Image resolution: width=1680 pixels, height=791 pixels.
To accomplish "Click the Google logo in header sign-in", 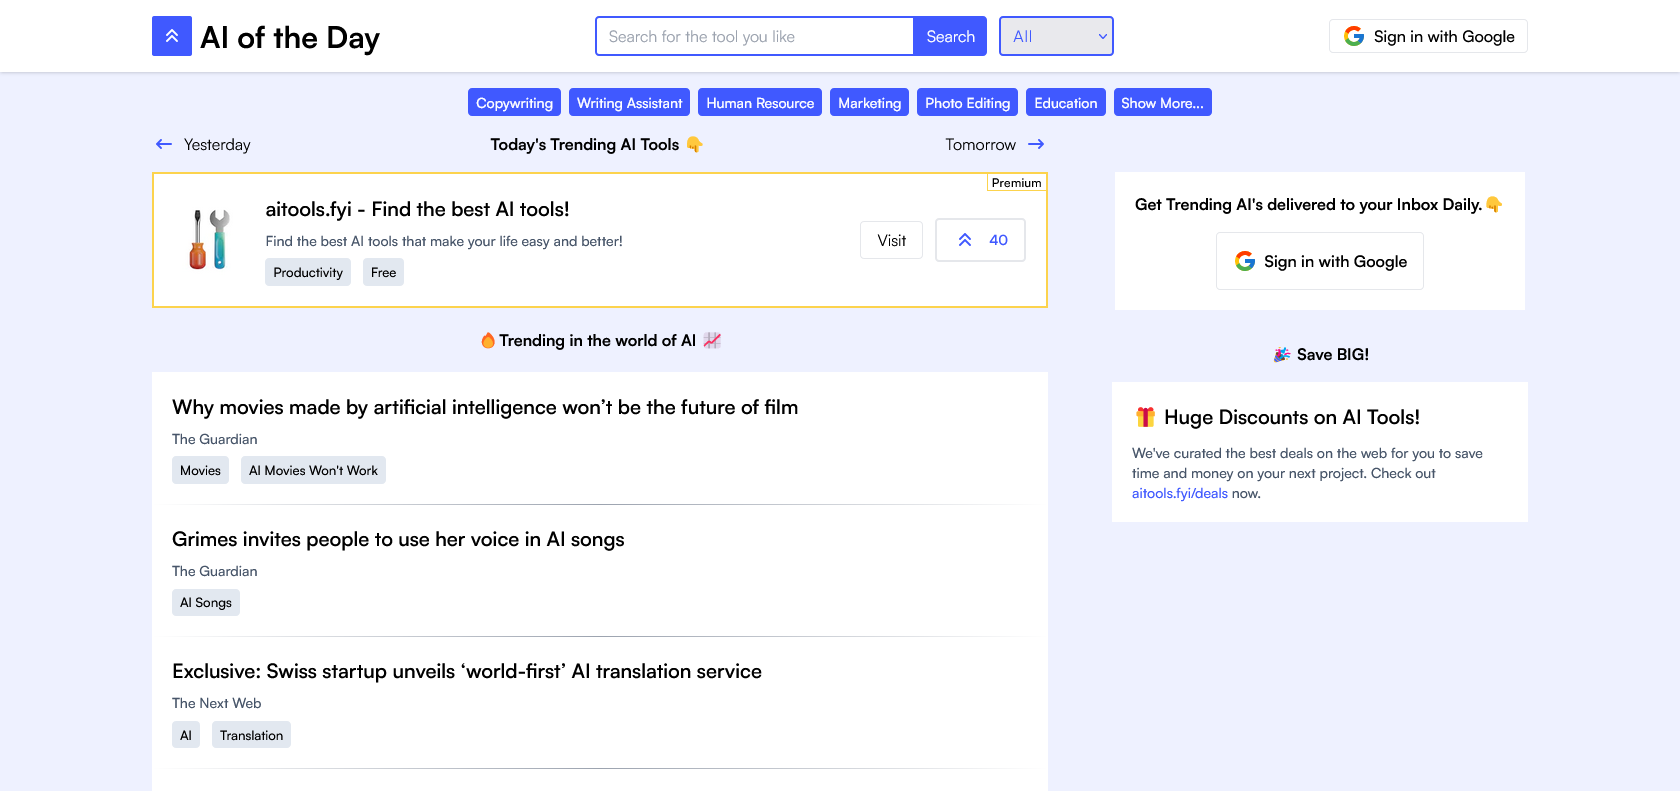I will tap(1354, 36).
